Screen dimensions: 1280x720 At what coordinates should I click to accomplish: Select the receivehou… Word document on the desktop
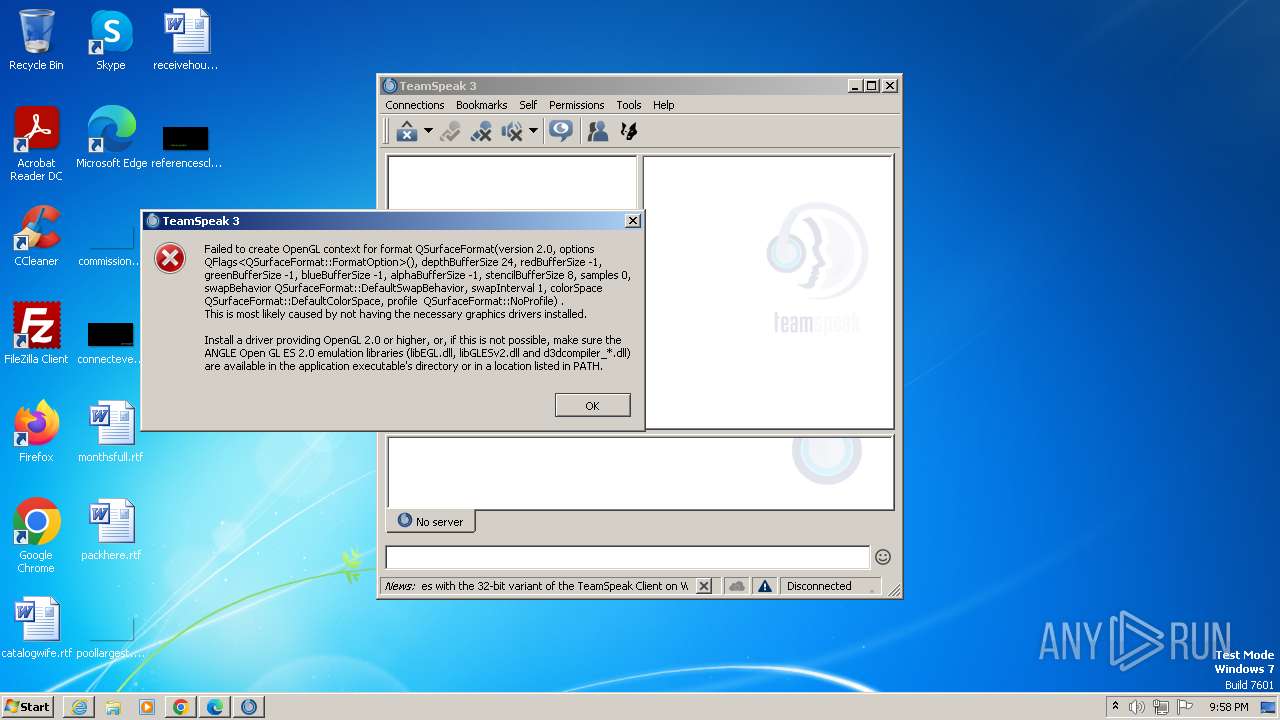tap(186, 40)
